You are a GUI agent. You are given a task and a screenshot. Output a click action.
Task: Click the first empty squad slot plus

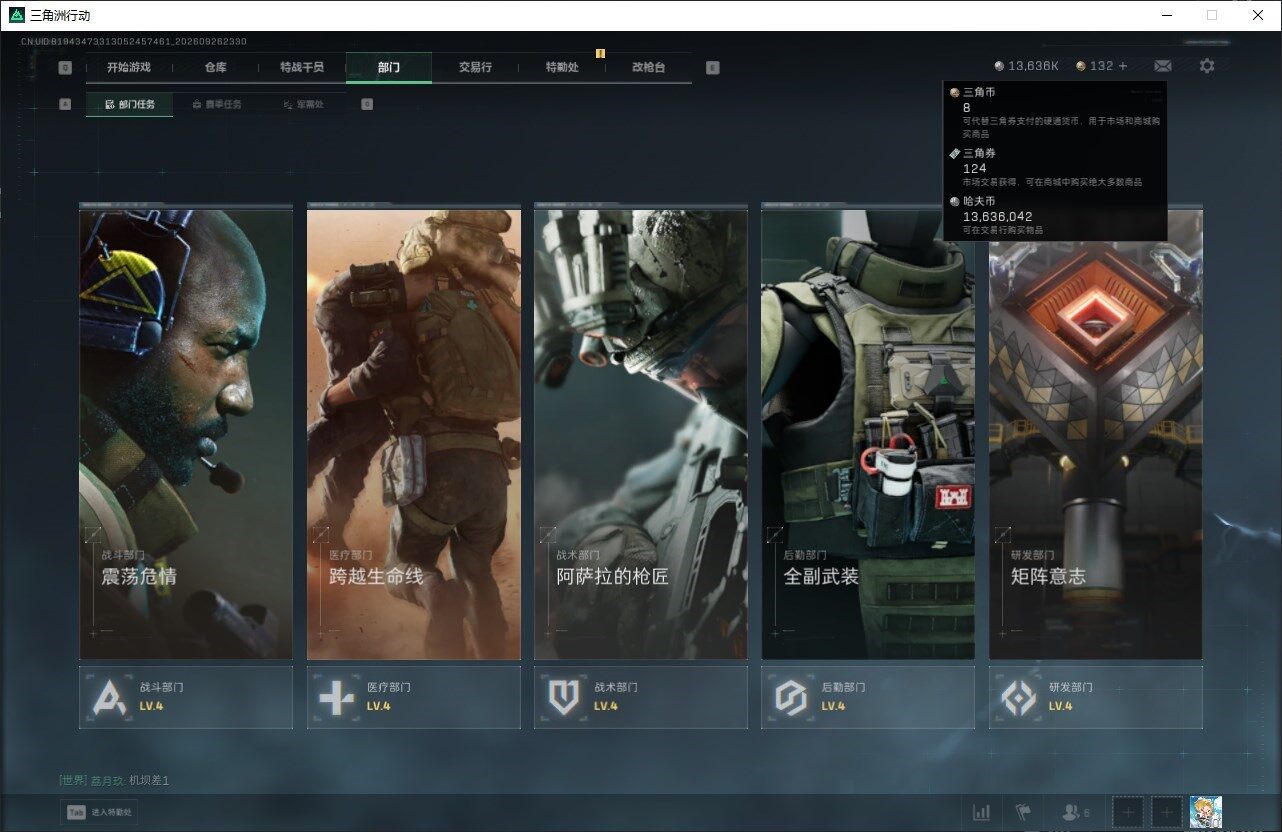(1128, 812)
